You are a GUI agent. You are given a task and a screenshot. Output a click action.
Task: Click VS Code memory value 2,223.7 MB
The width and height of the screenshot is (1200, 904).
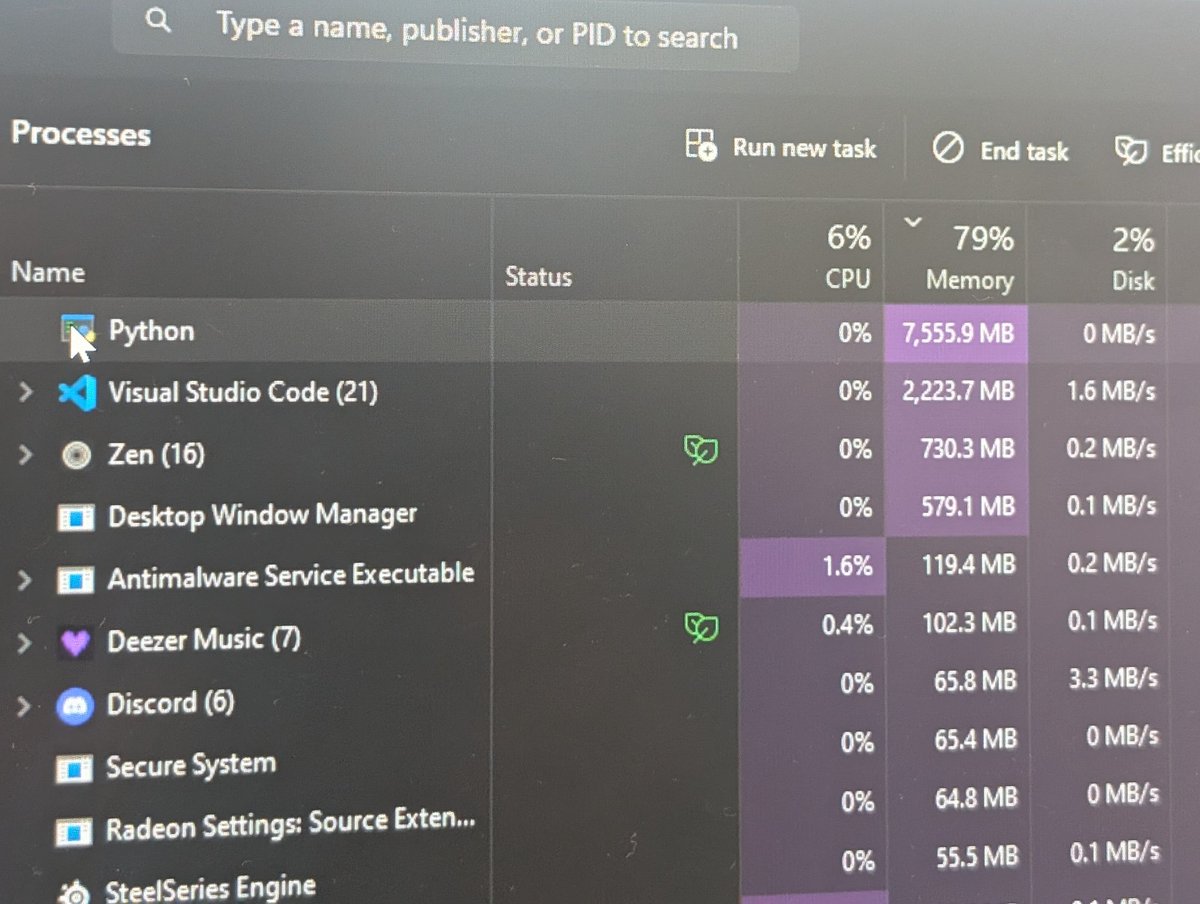tap(958, 391)
